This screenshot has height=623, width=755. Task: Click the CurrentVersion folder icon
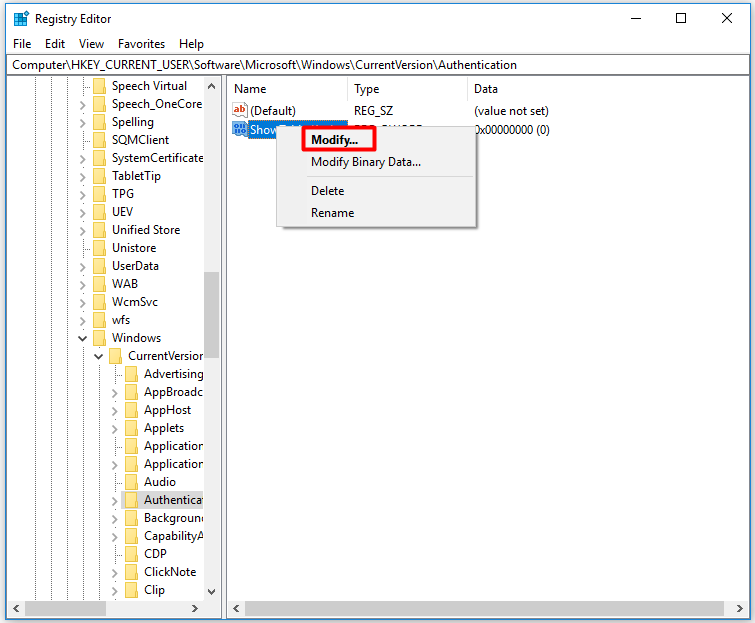click(116, 356)
